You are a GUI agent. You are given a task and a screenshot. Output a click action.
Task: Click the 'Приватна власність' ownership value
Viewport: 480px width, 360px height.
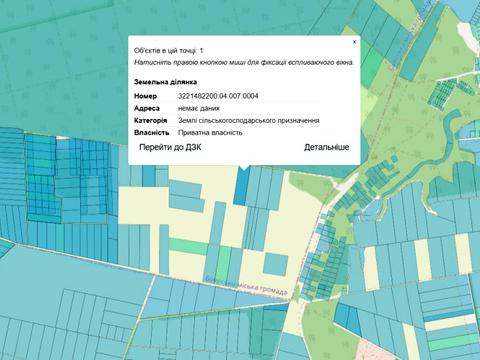click(210, 133)
